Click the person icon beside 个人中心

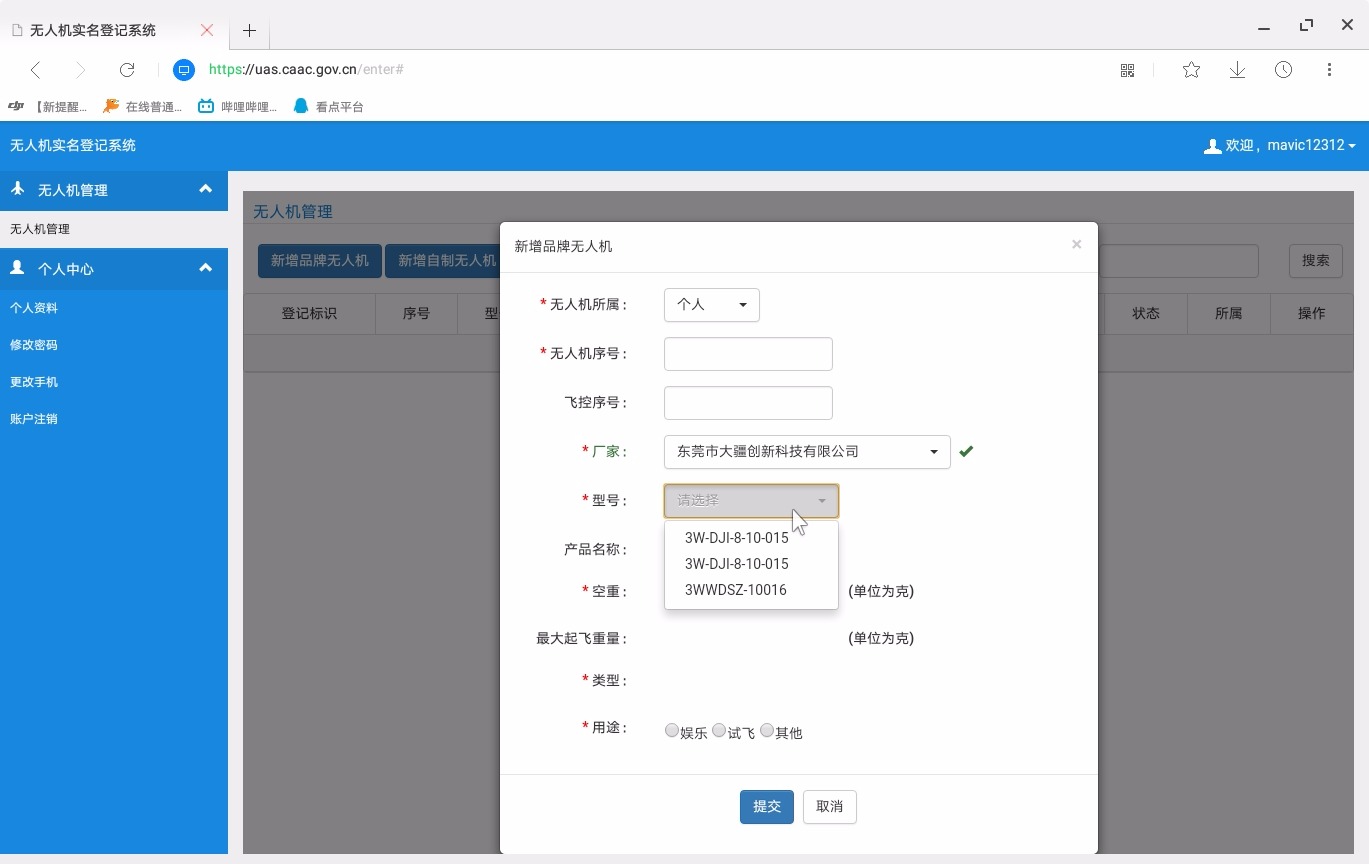pos(17,267)
